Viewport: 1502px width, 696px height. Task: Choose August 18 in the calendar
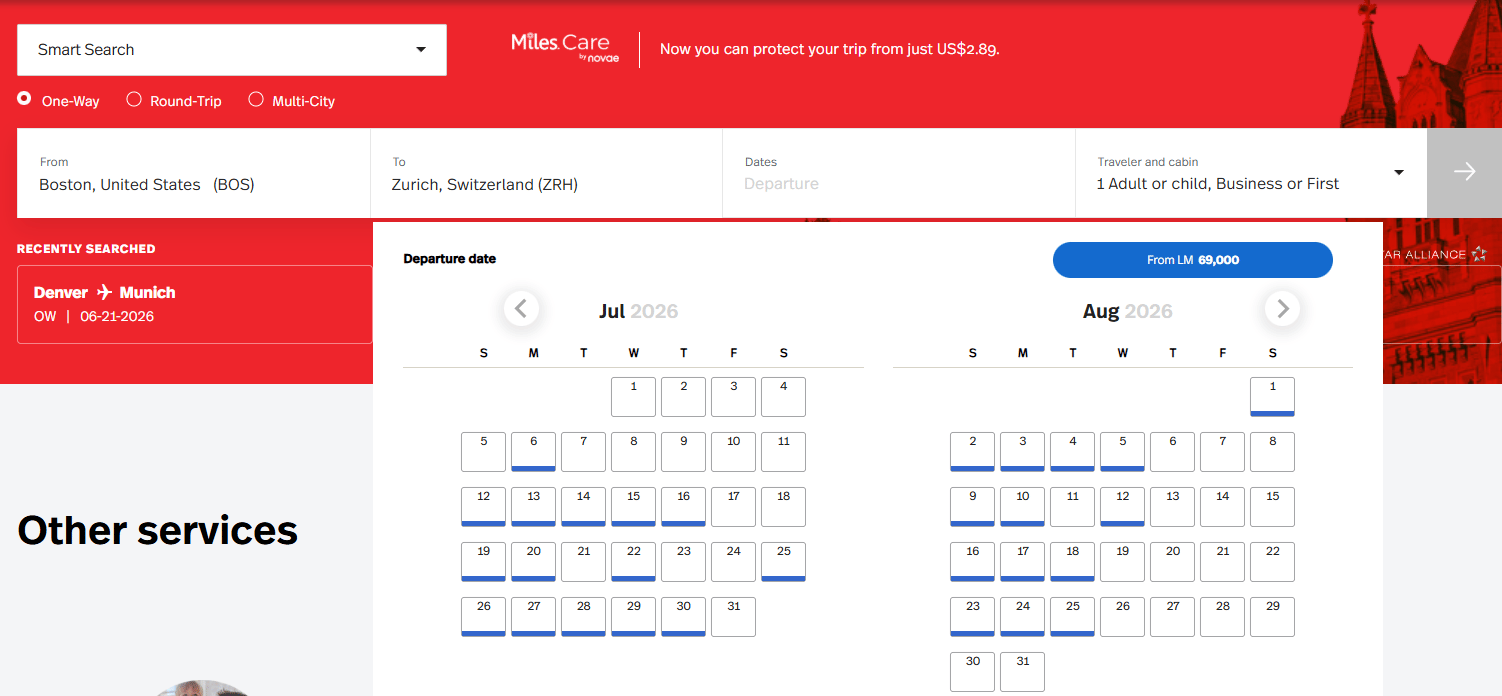click(x=1072, y=562)
